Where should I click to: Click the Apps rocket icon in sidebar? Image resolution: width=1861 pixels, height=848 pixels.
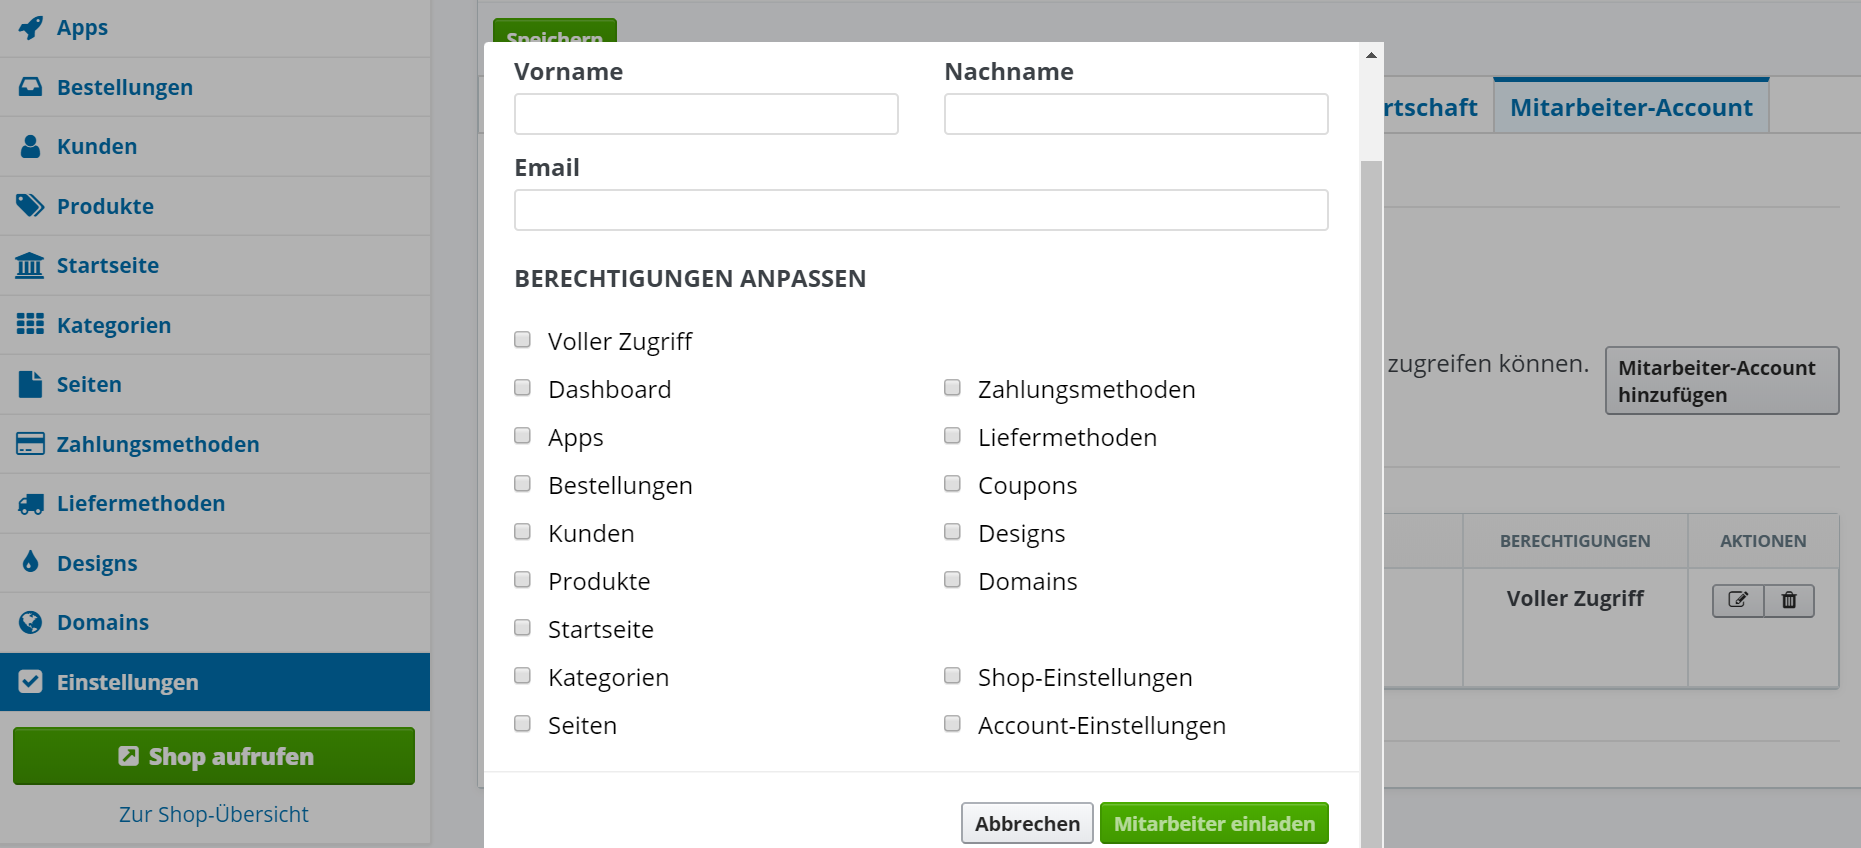pyautogui.click(x=31, y=27)
